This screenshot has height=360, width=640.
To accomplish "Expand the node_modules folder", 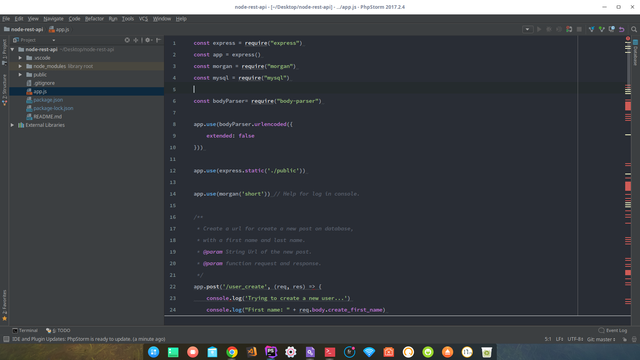I will click(x=20, y=66).
